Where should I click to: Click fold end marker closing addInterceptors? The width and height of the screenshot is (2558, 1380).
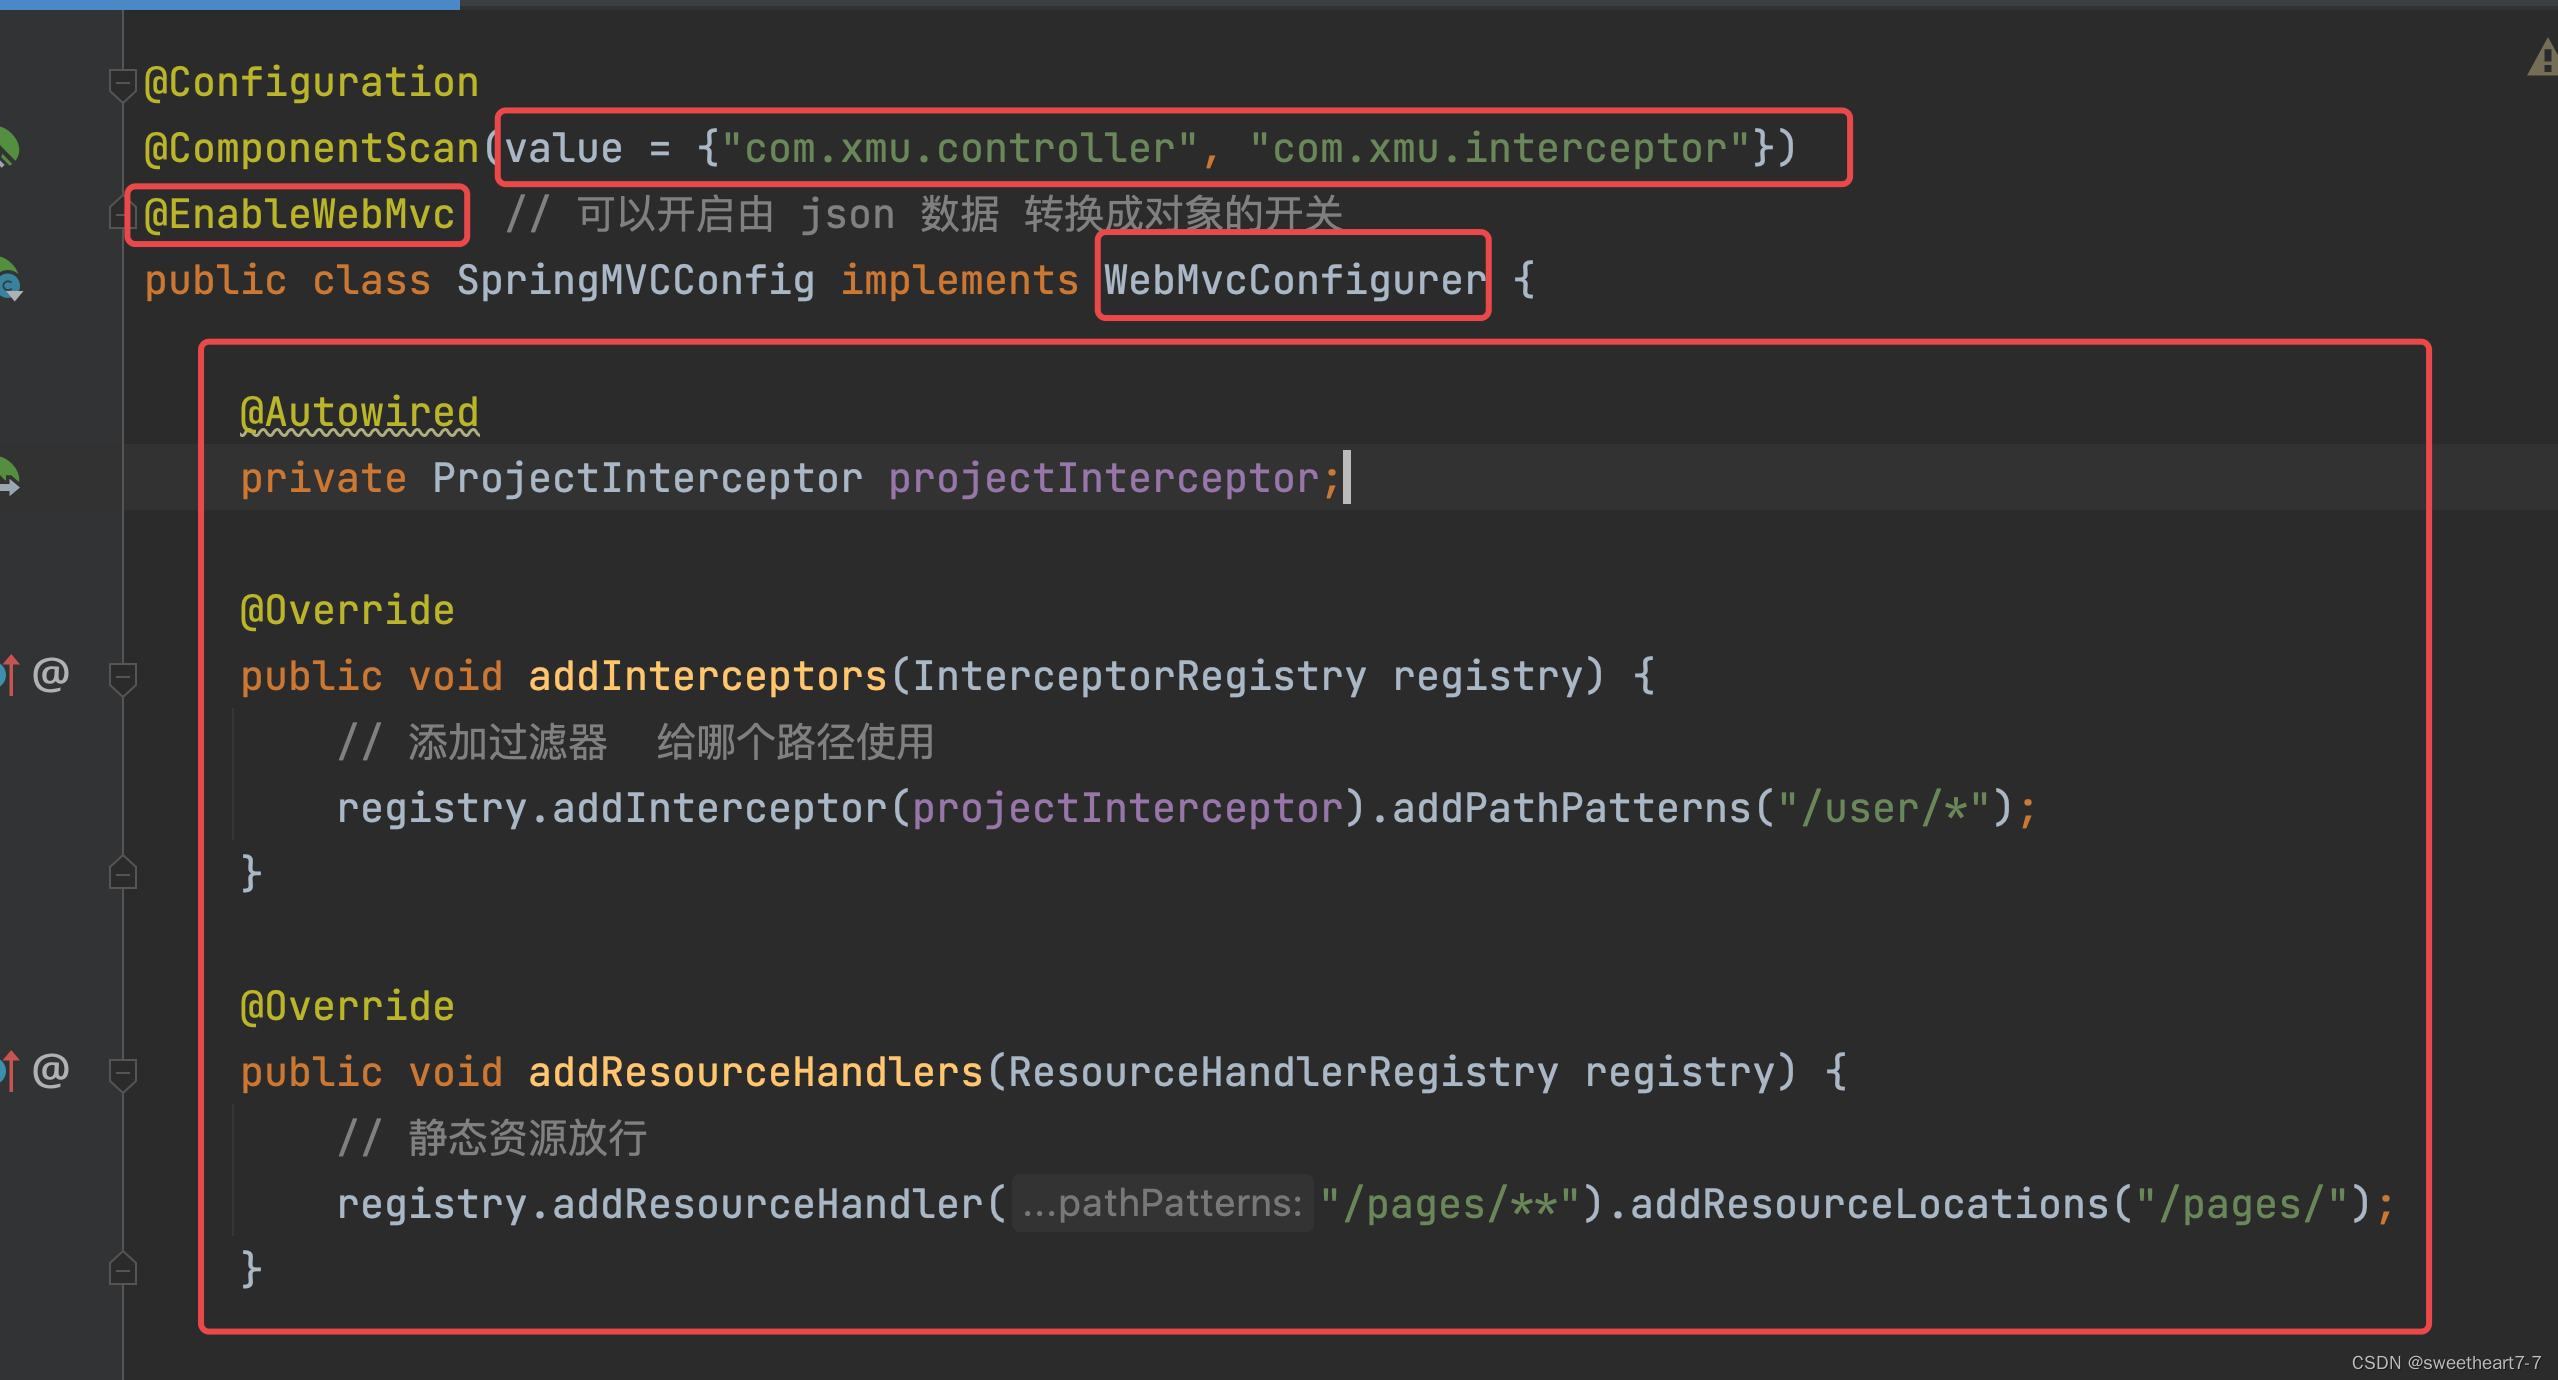click(122, 873)
